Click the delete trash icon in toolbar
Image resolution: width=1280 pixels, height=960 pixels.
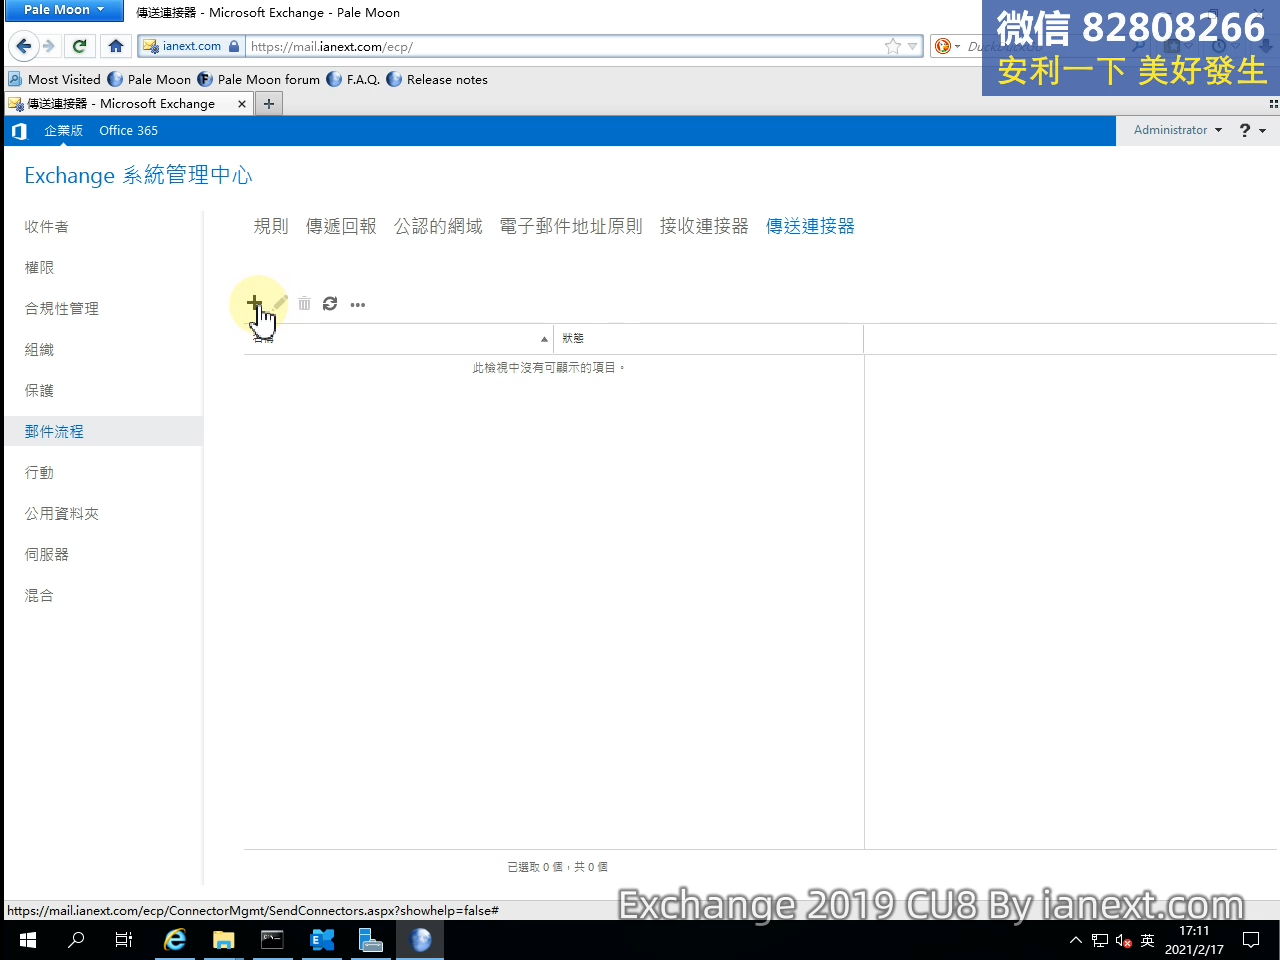click(x=304, y=303)
